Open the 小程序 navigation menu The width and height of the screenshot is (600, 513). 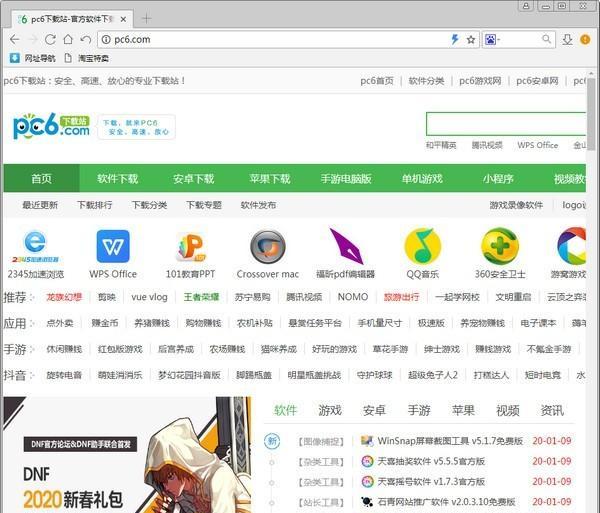pyautogui.click(x=498, y=178)
